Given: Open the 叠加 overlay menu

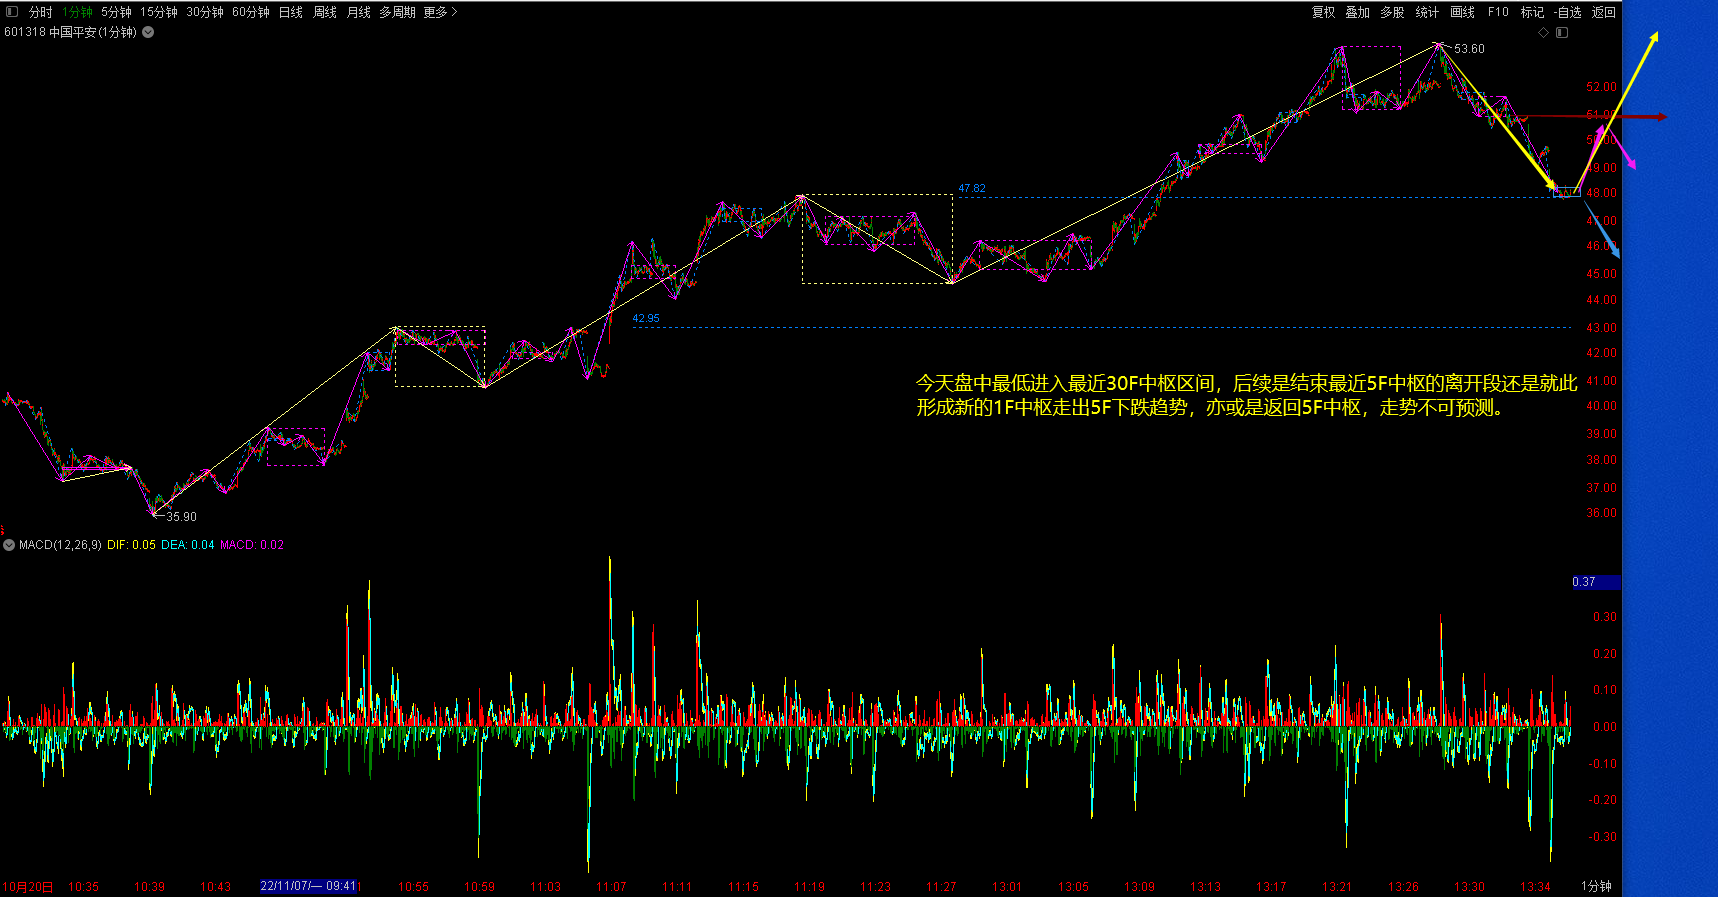Looking at the screenshot, I should pyautogui.click(x=1357, y=12).
